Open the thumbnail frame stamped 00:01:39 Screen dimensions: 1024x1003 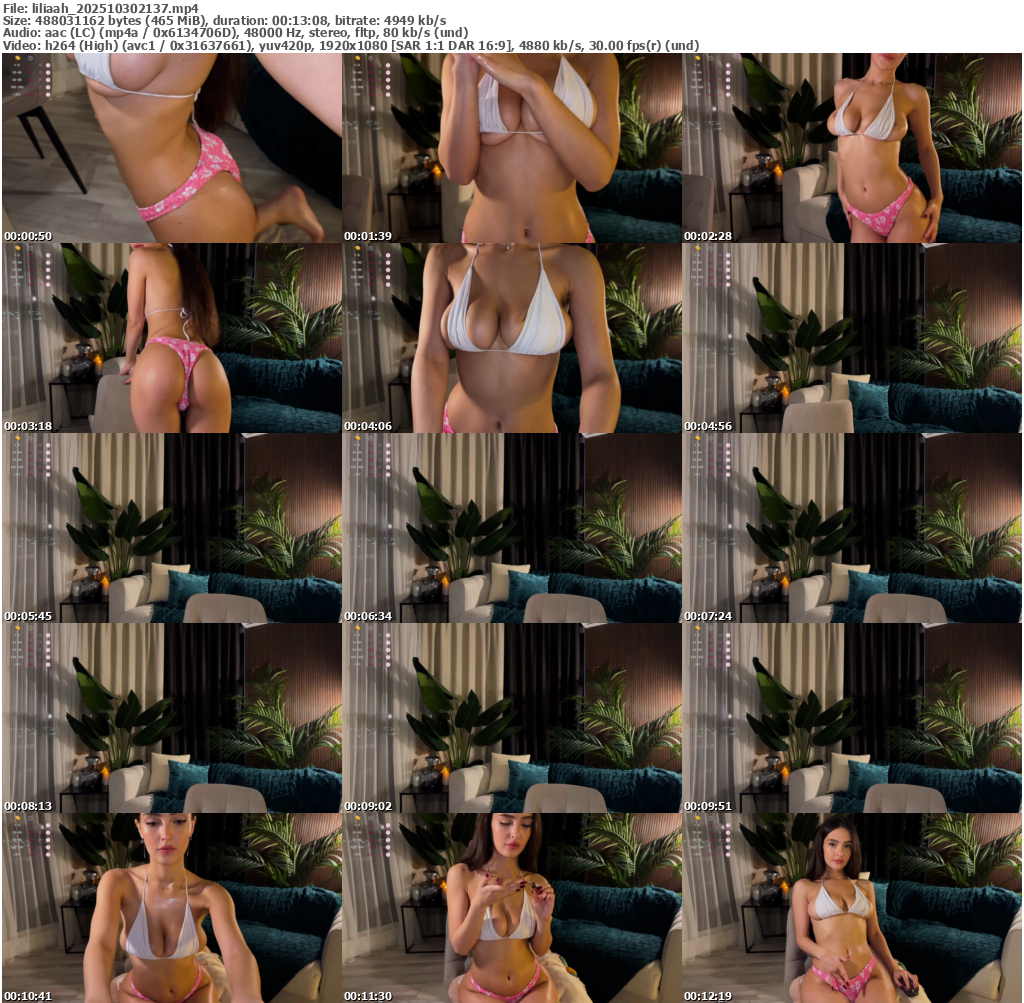coord(512,148)
